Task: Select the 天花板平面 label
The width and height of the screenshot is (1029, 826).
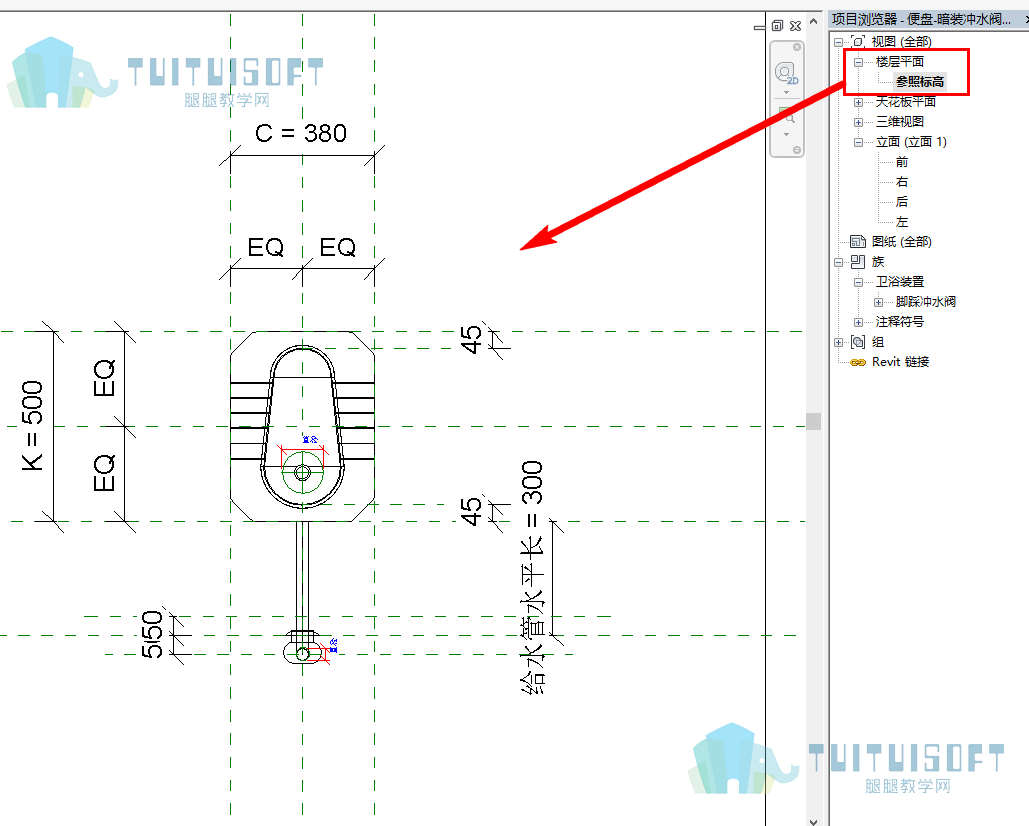Action: pos(906,102)
